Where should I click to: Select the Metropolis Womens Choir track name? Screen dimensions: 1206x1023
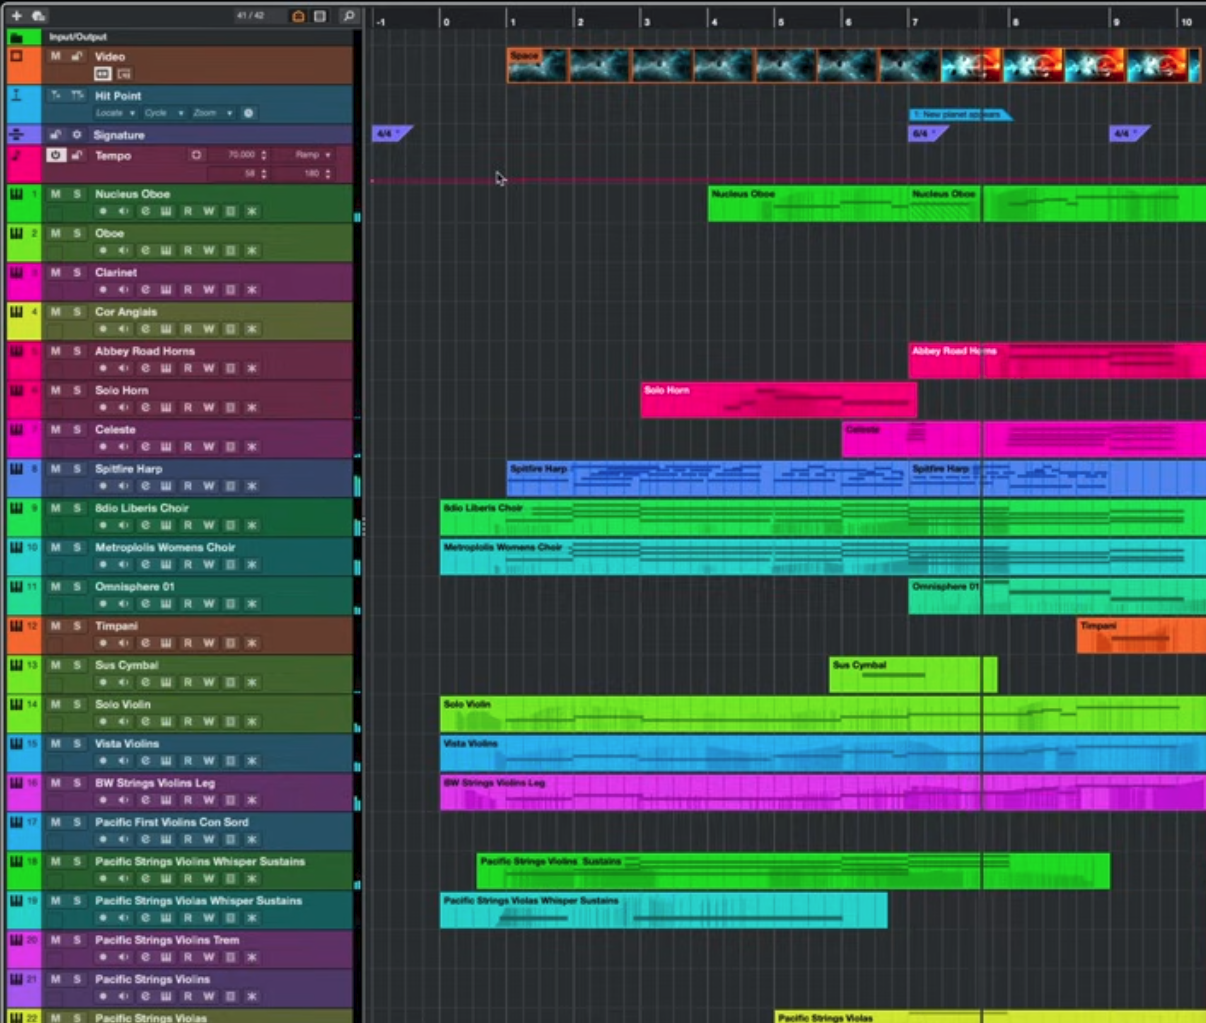(x=165, y=547)
